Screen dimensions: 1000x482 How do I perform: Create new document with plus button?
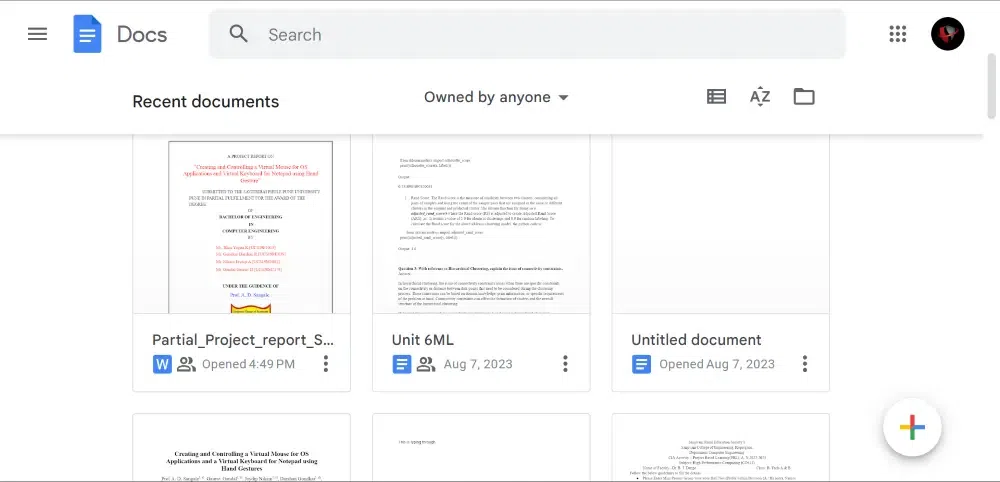913,427
